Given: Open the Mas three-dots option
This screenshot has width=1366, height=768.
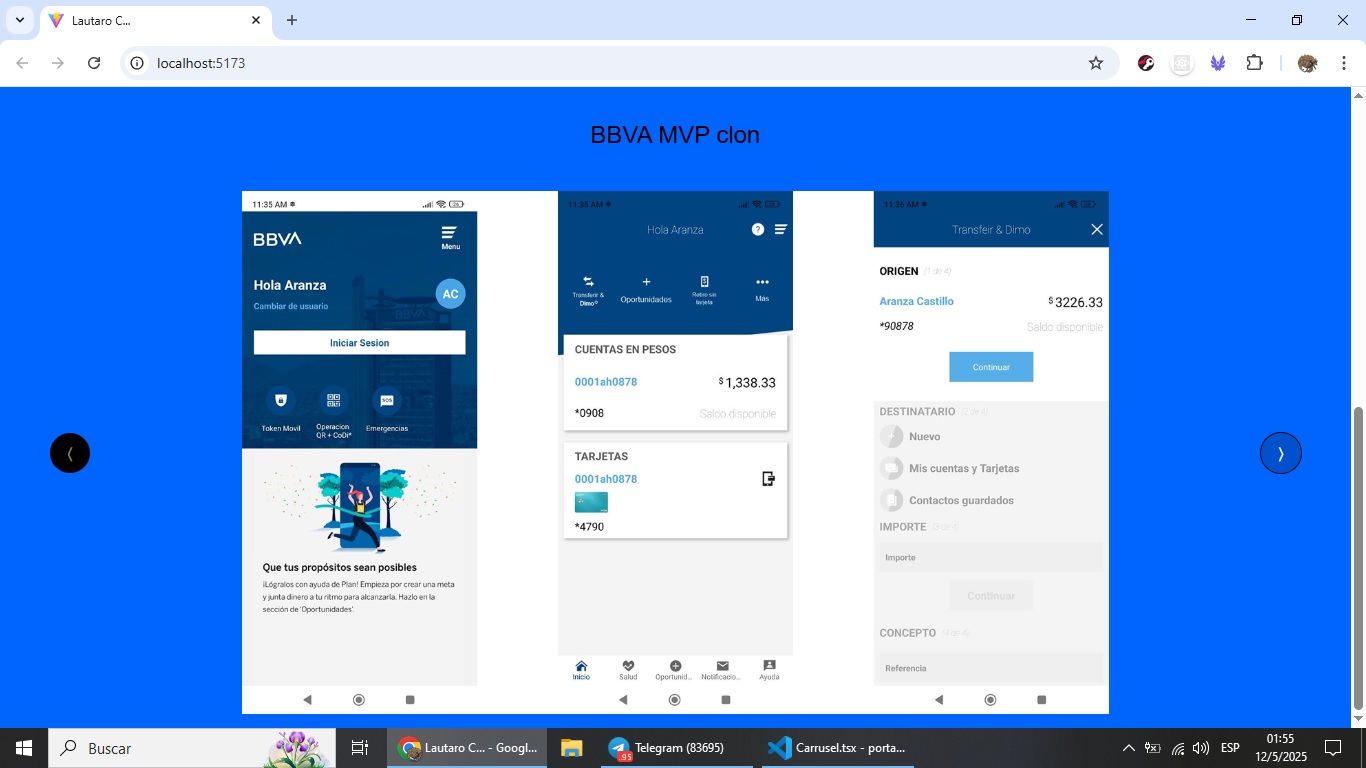Looking at the screenshot, I should pos(762,282).
